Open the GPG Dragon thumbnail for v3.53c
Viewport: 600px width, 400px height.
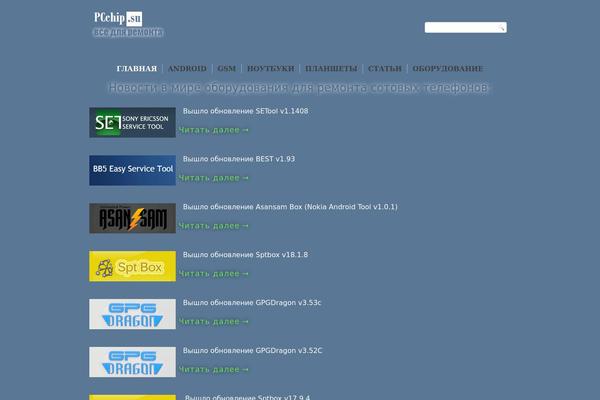point(132,314)
